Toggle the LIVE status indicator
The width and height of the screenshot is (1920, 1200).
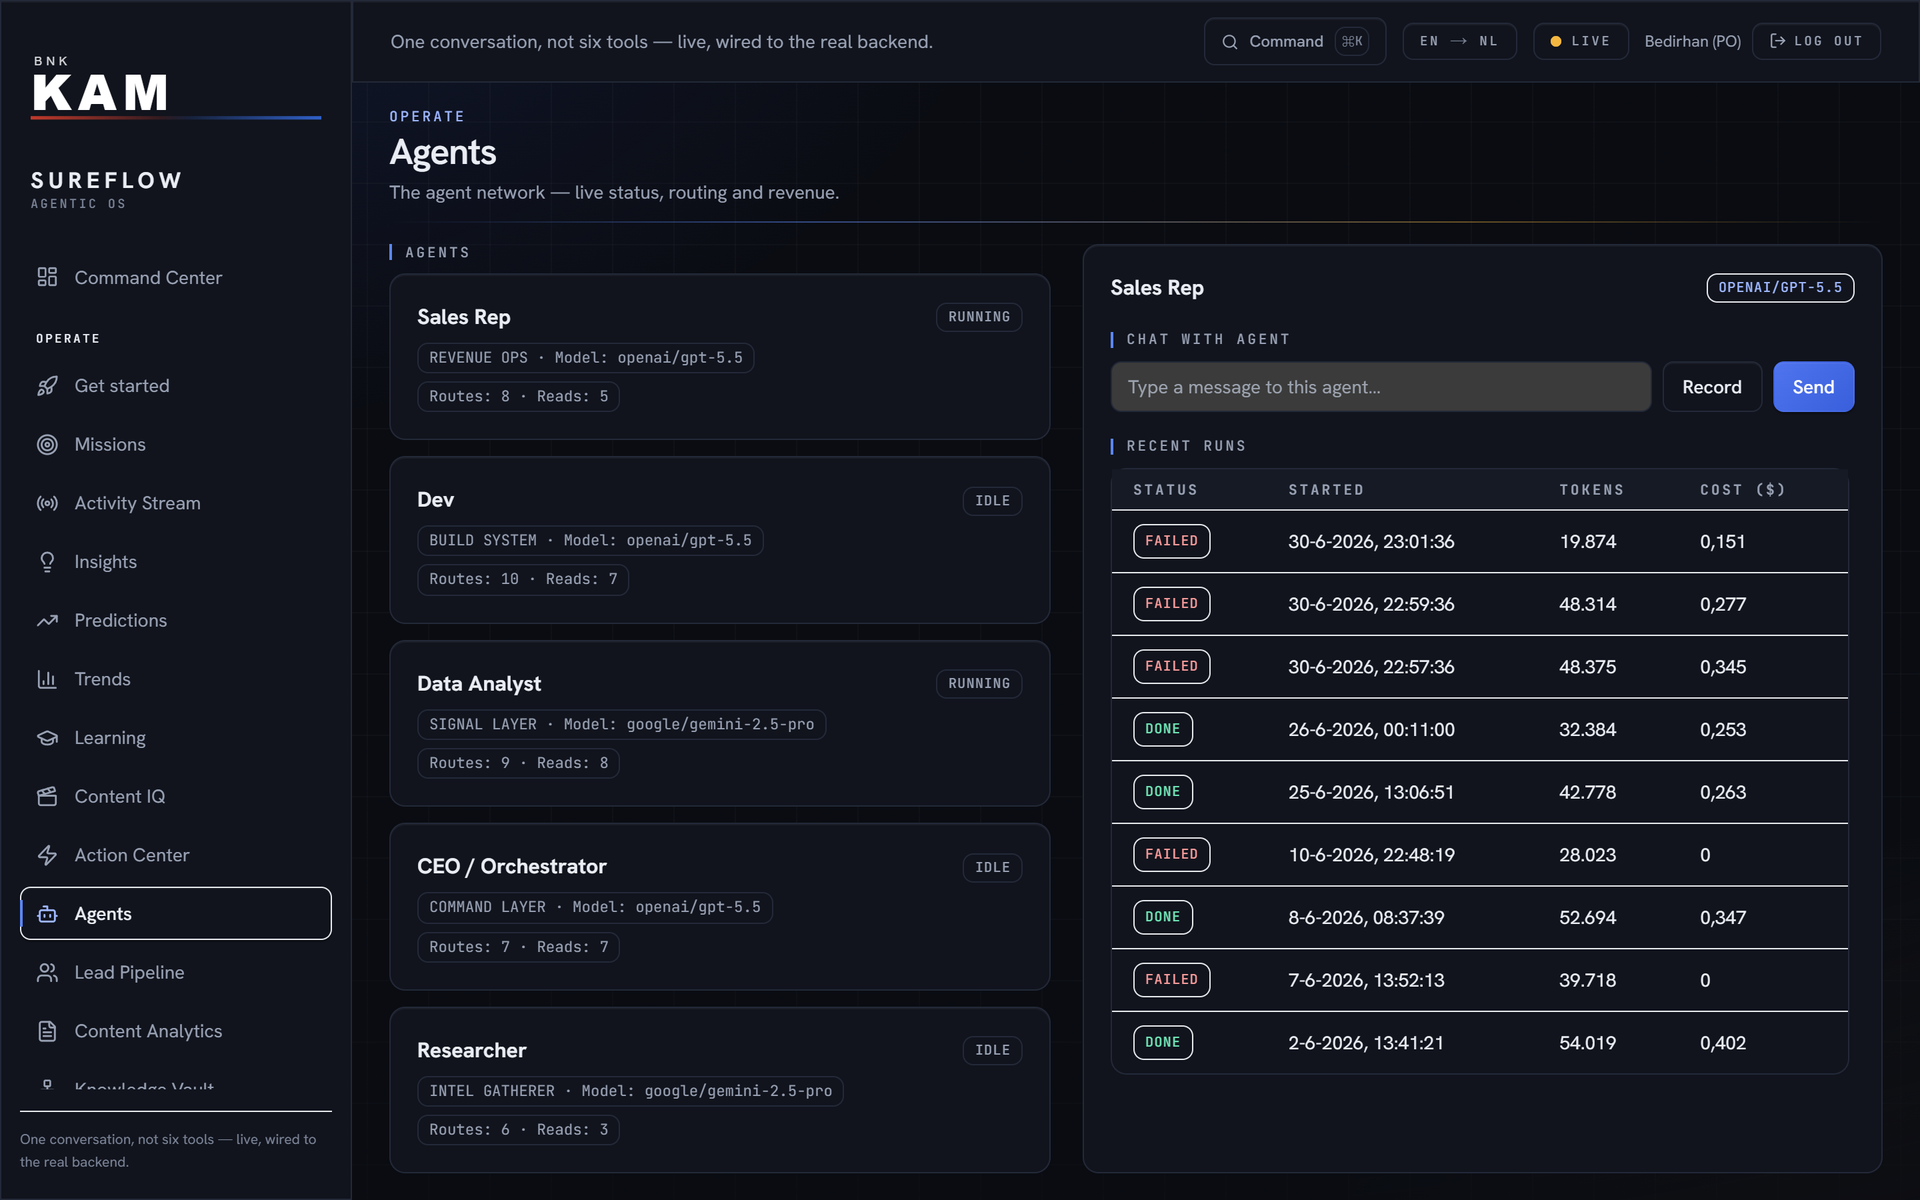(1581, 41)
